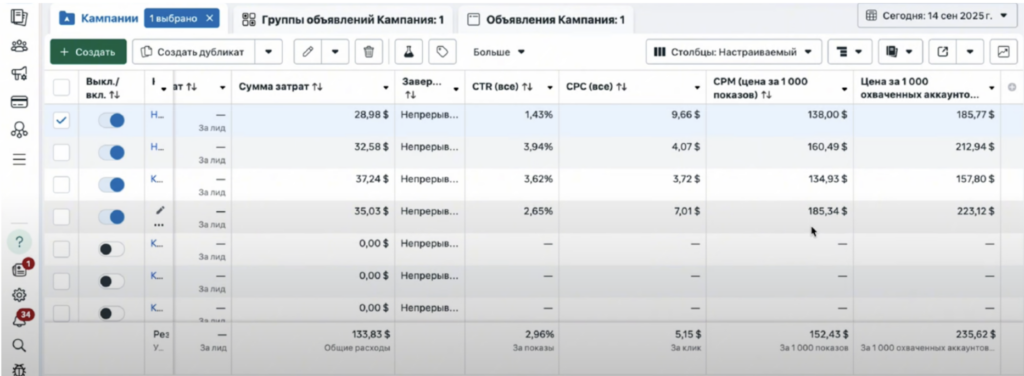Switch off the campaign with 35,03 $ spend
This screenshot has width=1024, height=376.
click(x=112, y=217)
